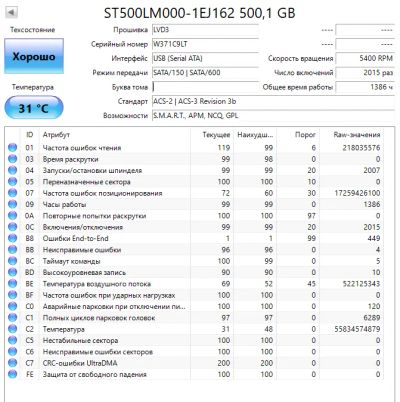Screen dimensions: 400x402
Task: Select the Включения/отключения row
Action: [x=195, y=227]
